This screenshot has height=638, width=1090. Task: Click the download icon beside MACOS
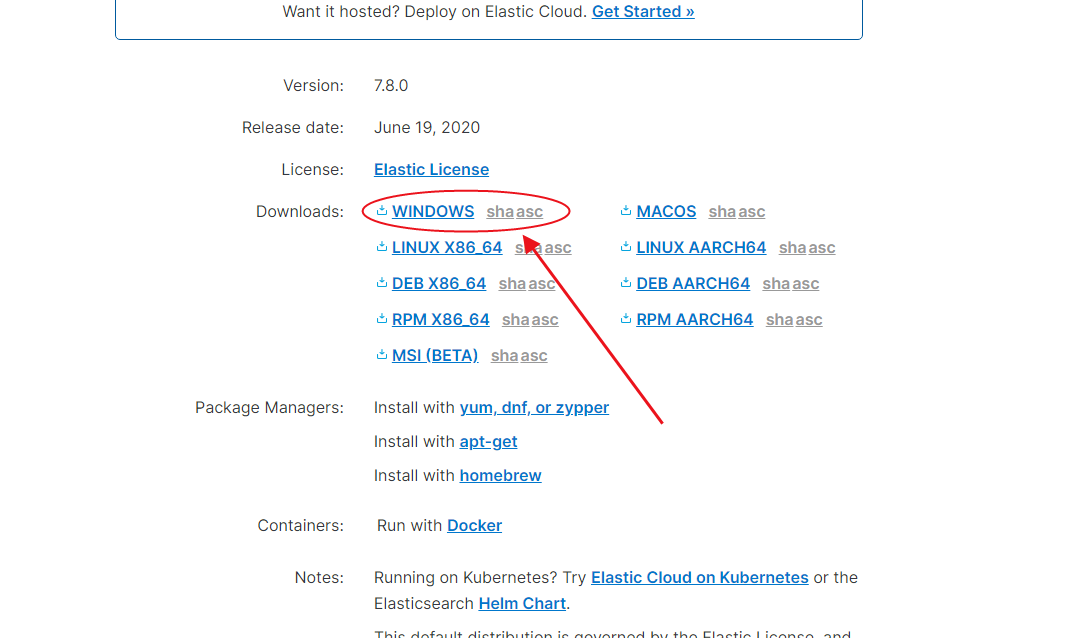tap(626, 211)
